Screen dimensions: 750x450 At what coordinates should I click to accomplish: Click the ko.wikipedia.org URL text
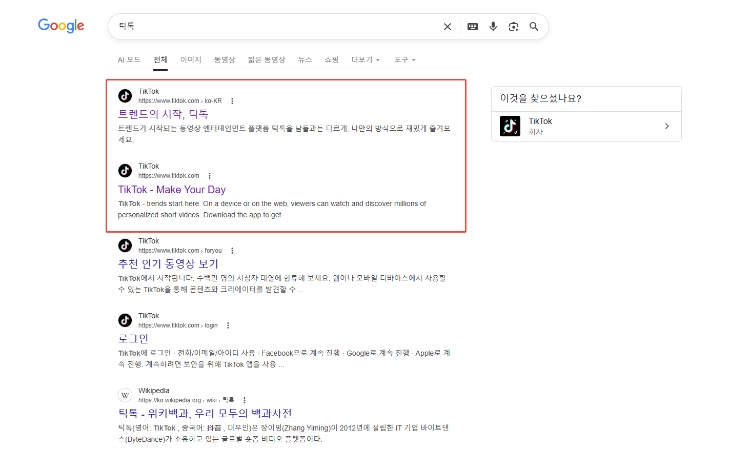[186, 400]
